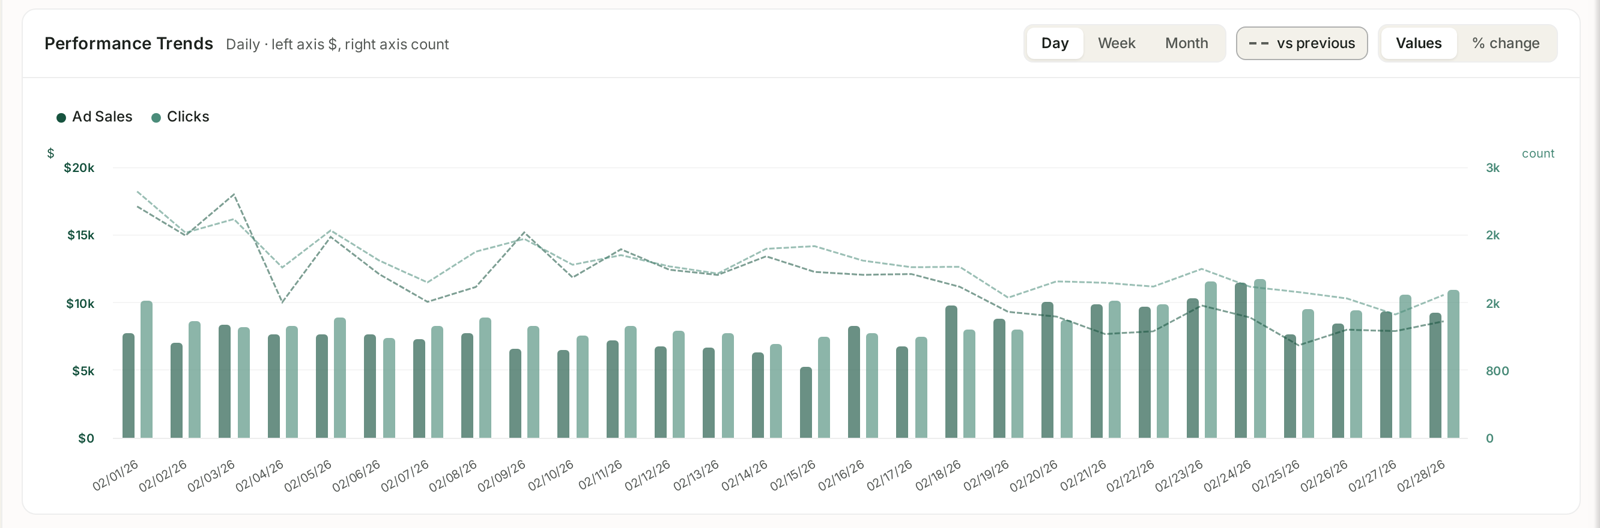Screen dimensions: 1600x528
Task: Click the Ad Sales bar for 02/24/26
Action: (x=1241, y=361)
